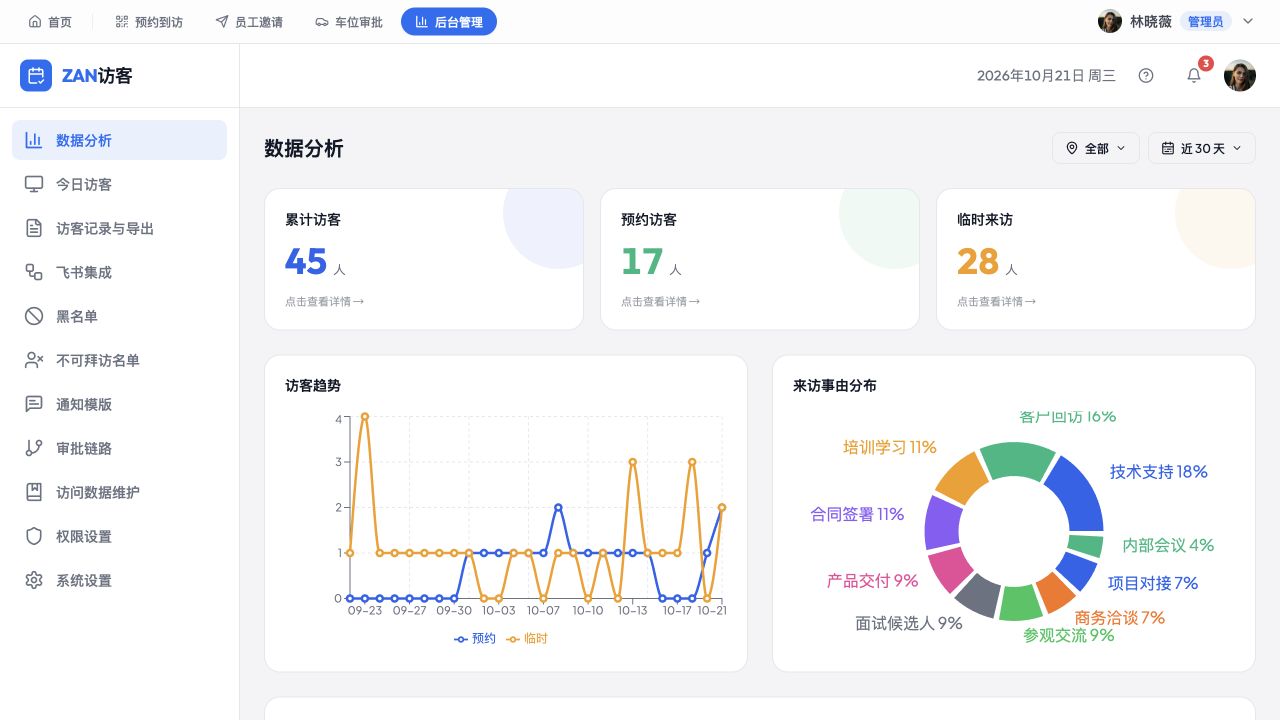Click the 面试候选人 9% label
Screen dimensions: 1280x720
click(908, 623)
